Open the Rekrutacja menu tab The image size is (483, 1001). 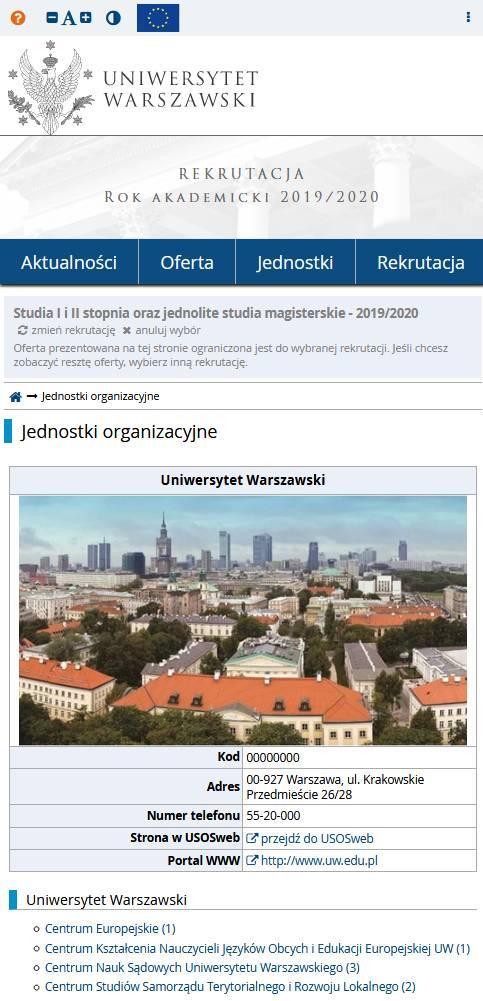pyautogui.click(x=420, y=262)
